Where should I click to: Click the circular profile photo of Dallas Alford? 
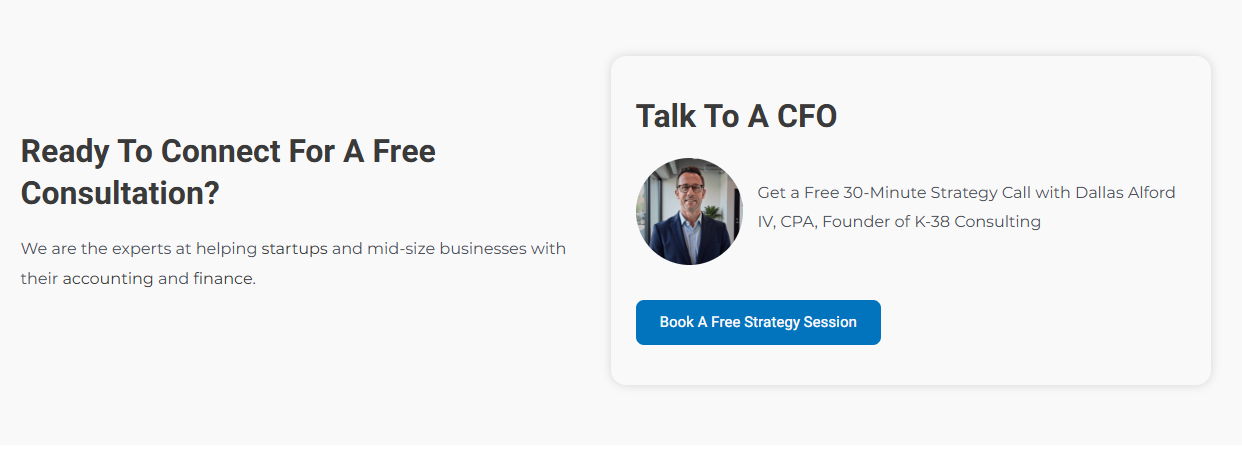click(x=689, y=211)
